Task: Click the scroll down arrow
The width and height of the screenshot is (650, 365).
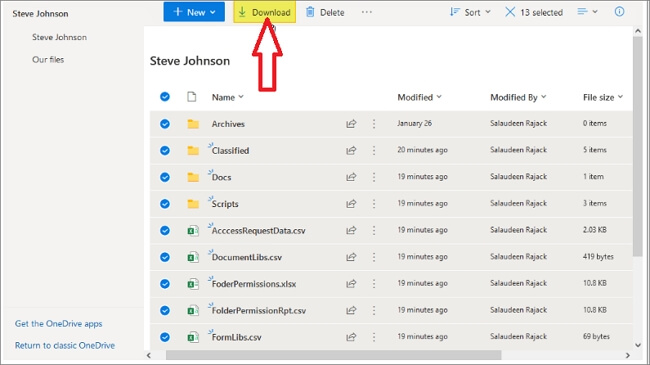Action: tap(638, 345)
